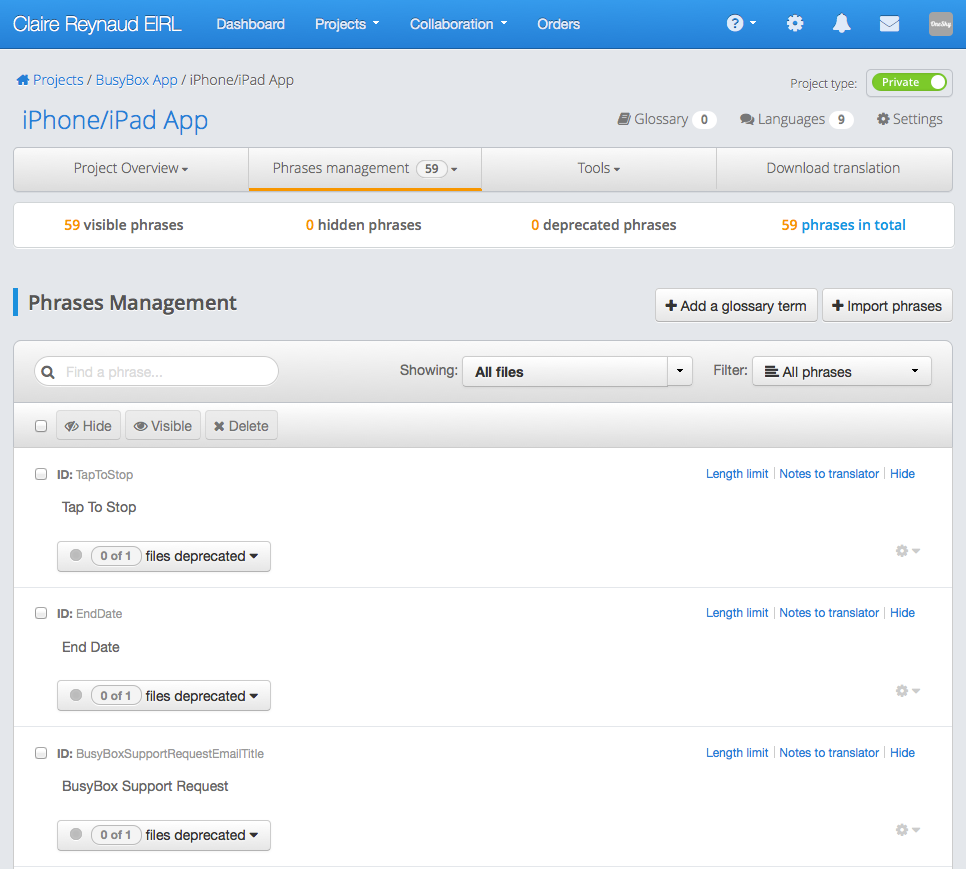Click 0 deprecated phrases counter

604,225
